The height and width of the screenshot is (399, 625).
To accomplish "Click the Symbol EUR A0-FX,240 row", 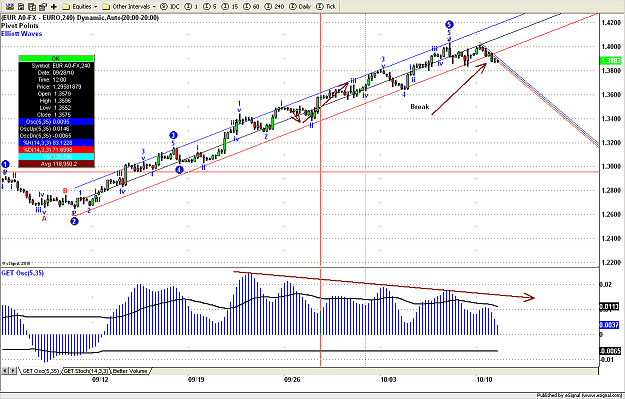I will [x=56, y=66].
